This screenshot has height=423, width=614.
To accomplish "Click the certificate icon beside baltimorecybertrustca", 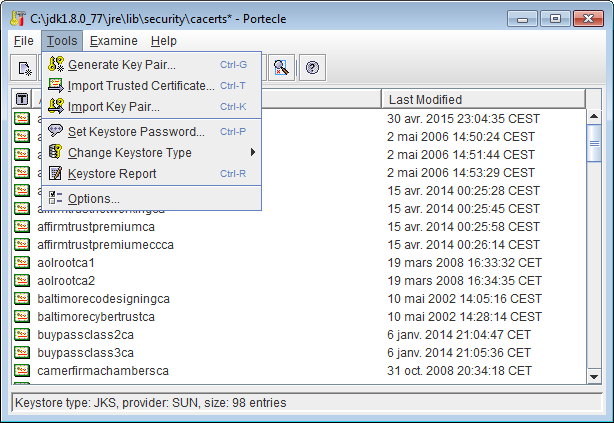I will click(22, 316).
